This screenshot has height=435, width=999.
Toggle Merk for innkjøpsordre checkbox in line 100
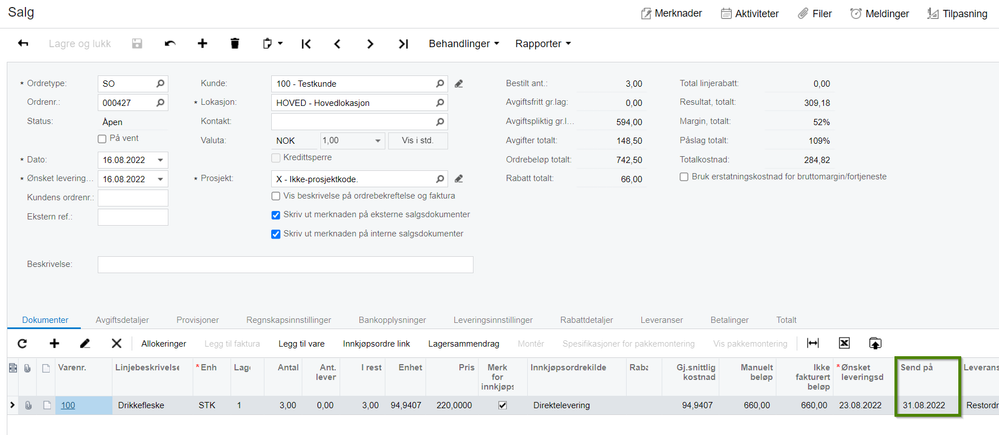click(502, 405)
